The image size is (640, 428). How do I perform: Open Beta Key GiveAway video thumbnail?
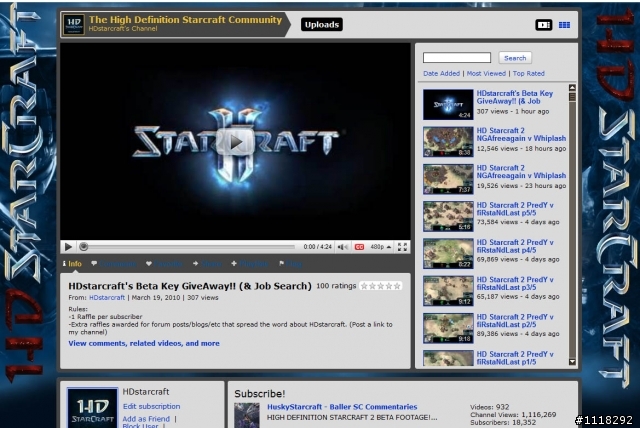(448, 104)
